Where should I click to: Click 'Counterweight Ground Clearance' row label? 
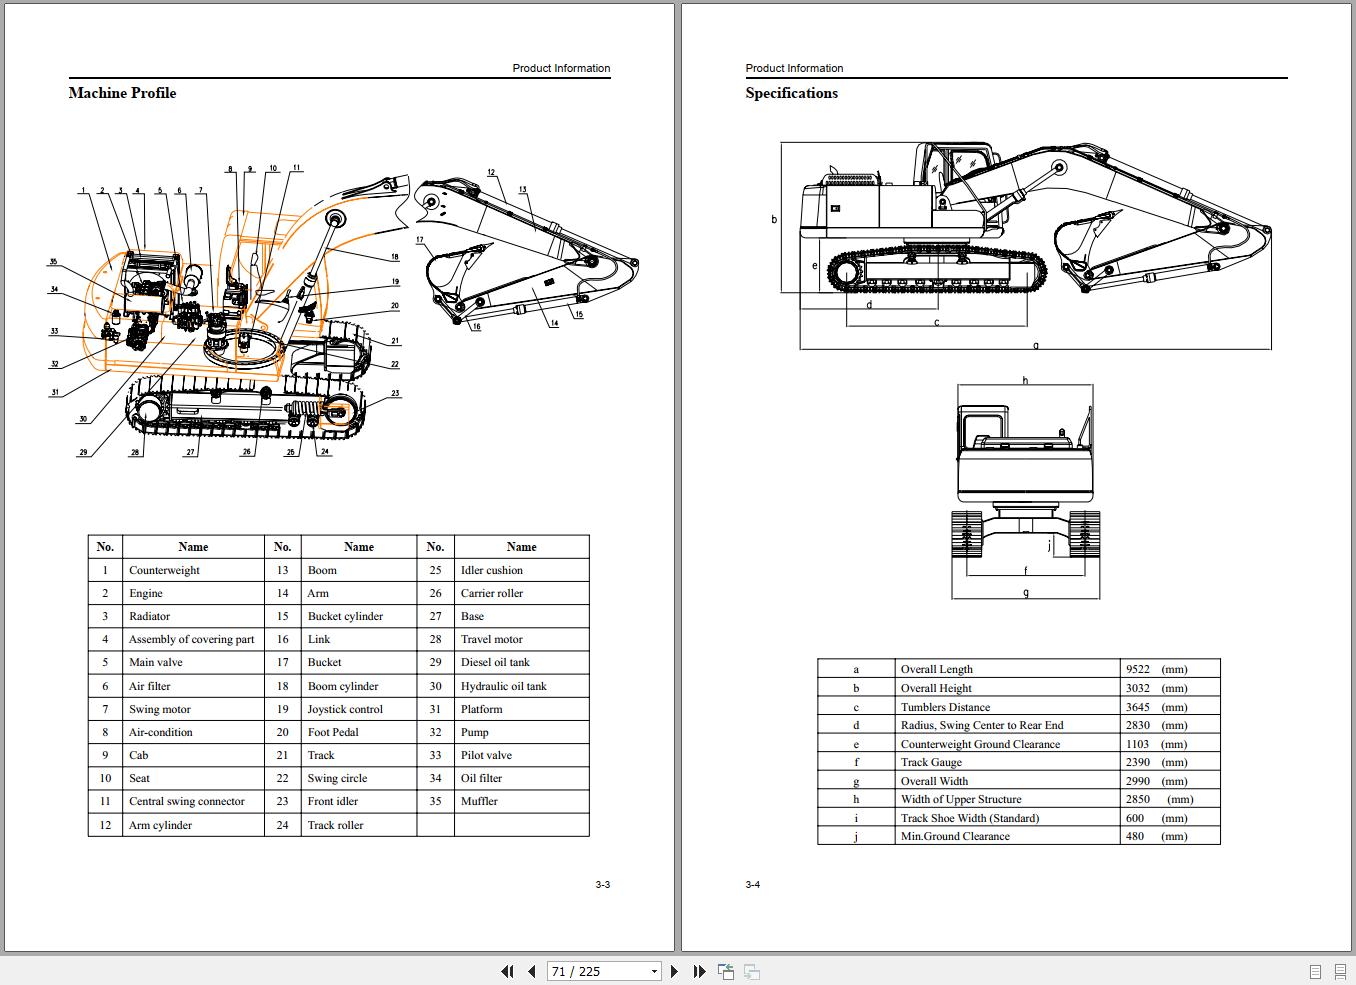(x=980, y=744)
